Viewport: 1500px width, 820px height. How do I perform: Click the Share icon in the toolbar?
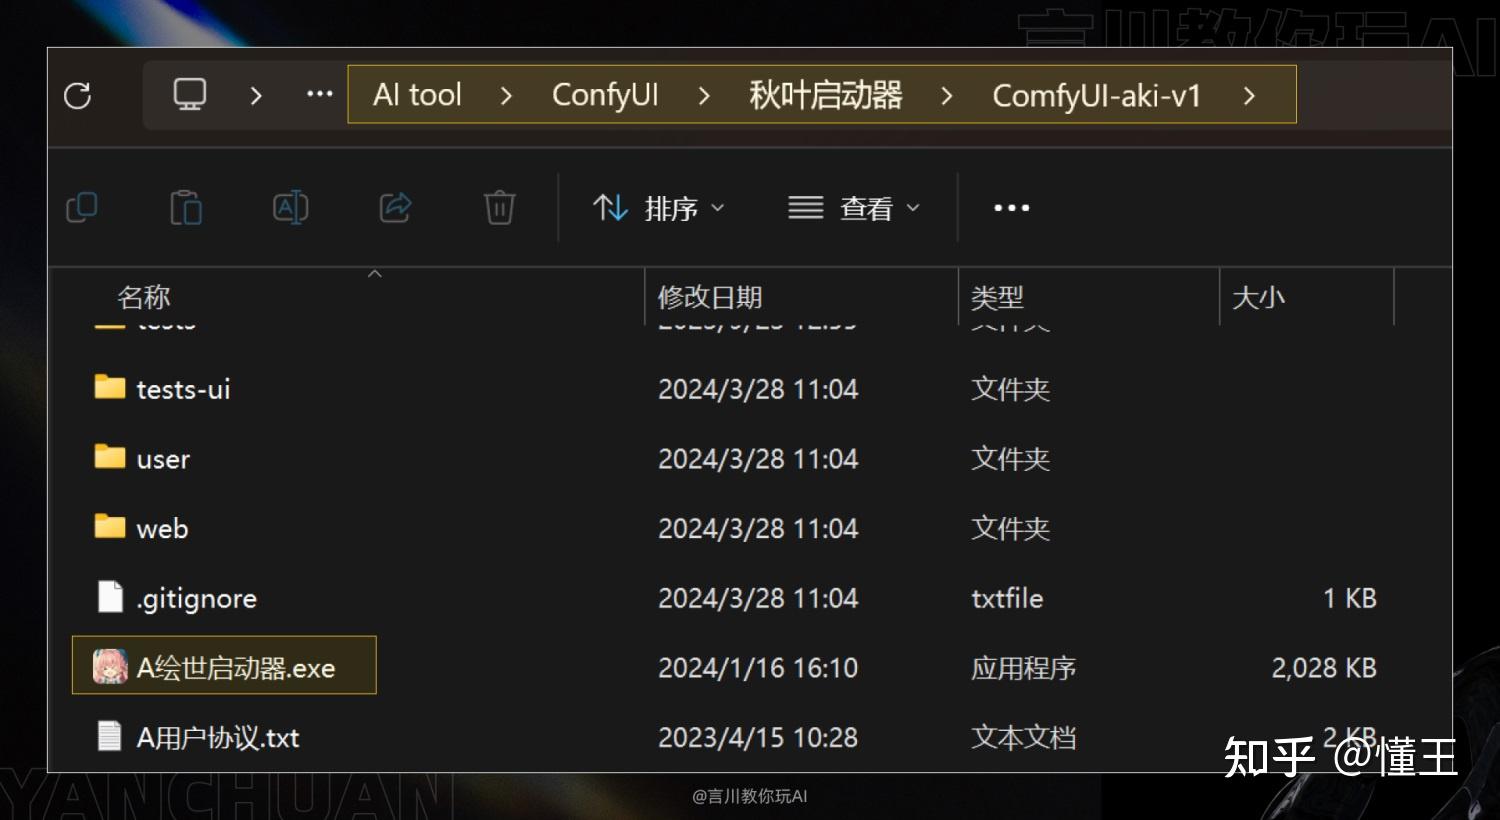click(394, 207)
